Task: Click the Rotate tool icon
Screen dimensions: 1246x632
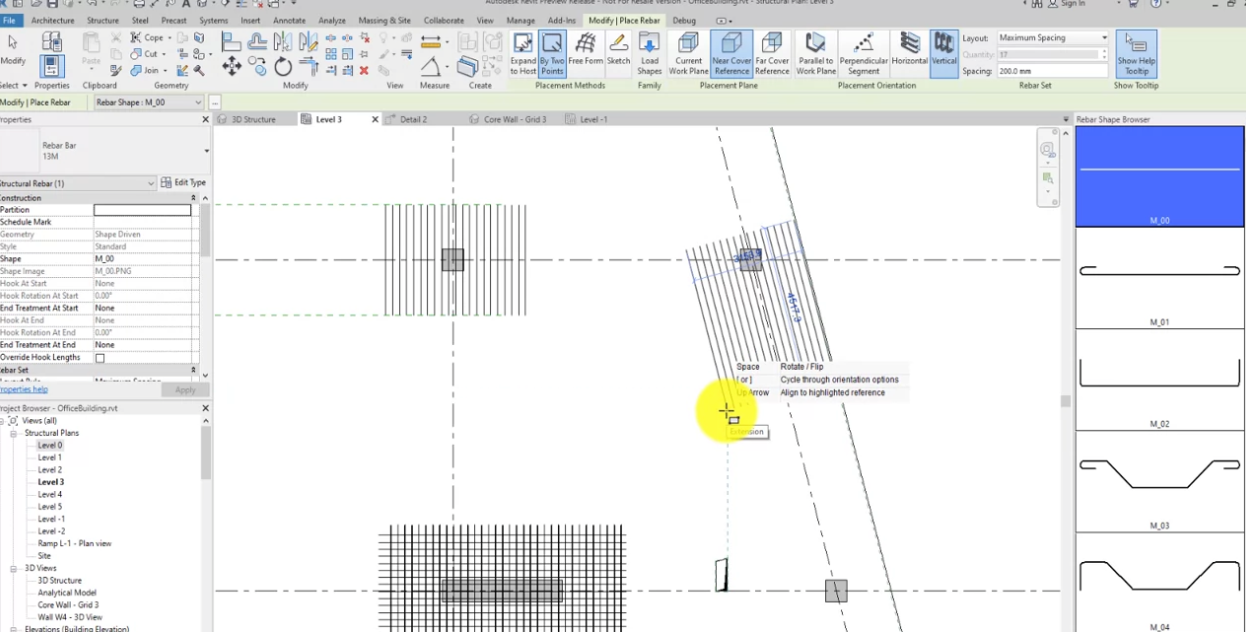Action: [x=283, y=67]
